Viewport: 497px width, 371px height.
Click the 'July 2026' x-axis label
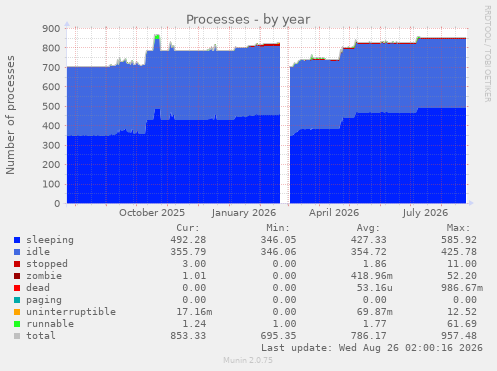tap(425, 213)
